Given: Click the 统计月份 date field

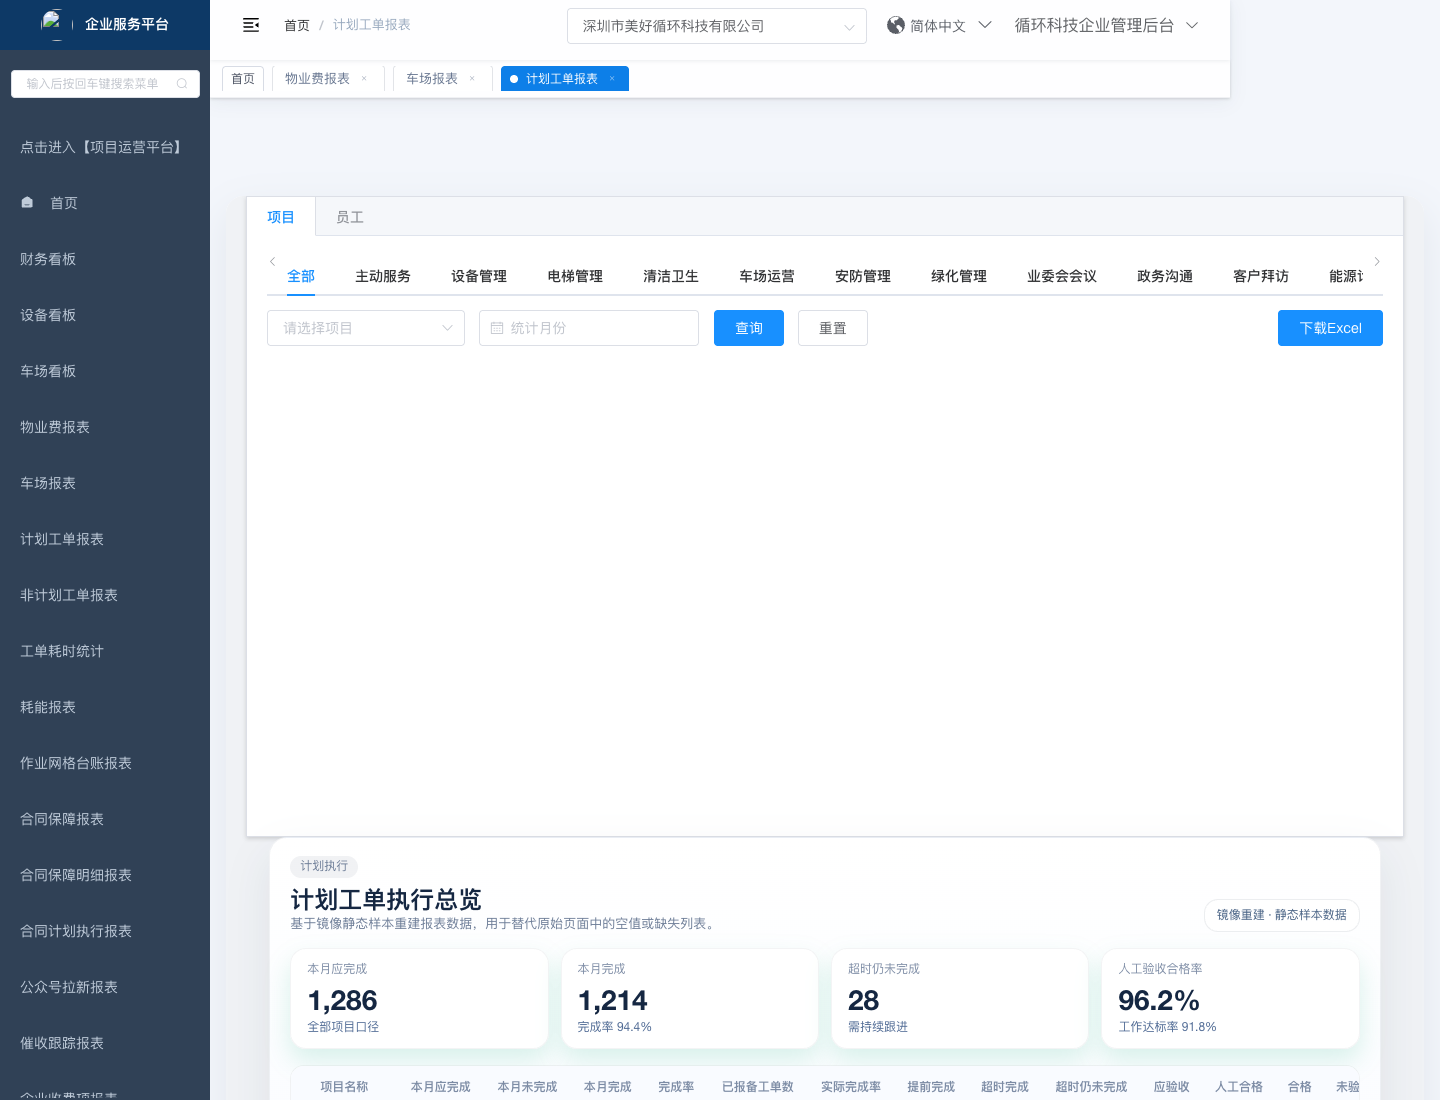Looking at the screenshot, I should (x=588, y=328).
